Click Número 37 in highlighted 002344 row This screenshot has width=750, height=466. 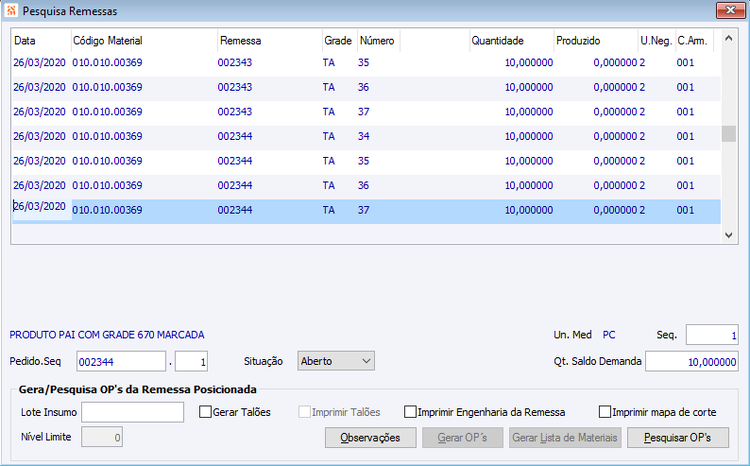click(x=364, y=210)
